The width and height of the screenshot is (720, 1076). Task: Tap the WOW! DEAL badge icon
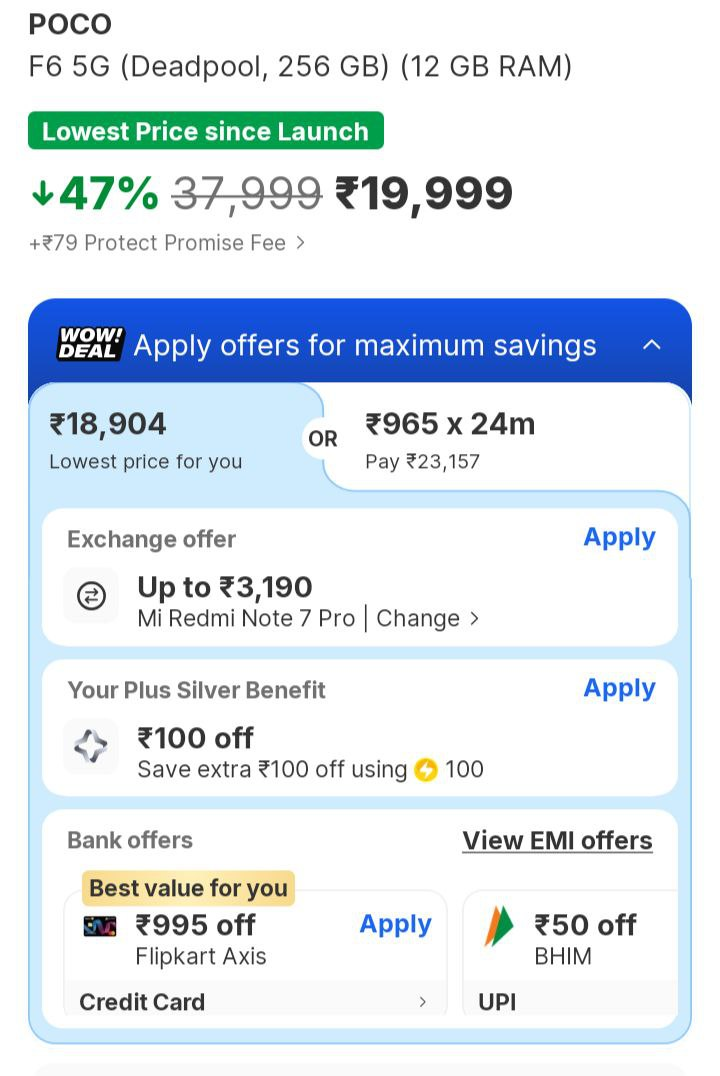(x=90, y=344)
